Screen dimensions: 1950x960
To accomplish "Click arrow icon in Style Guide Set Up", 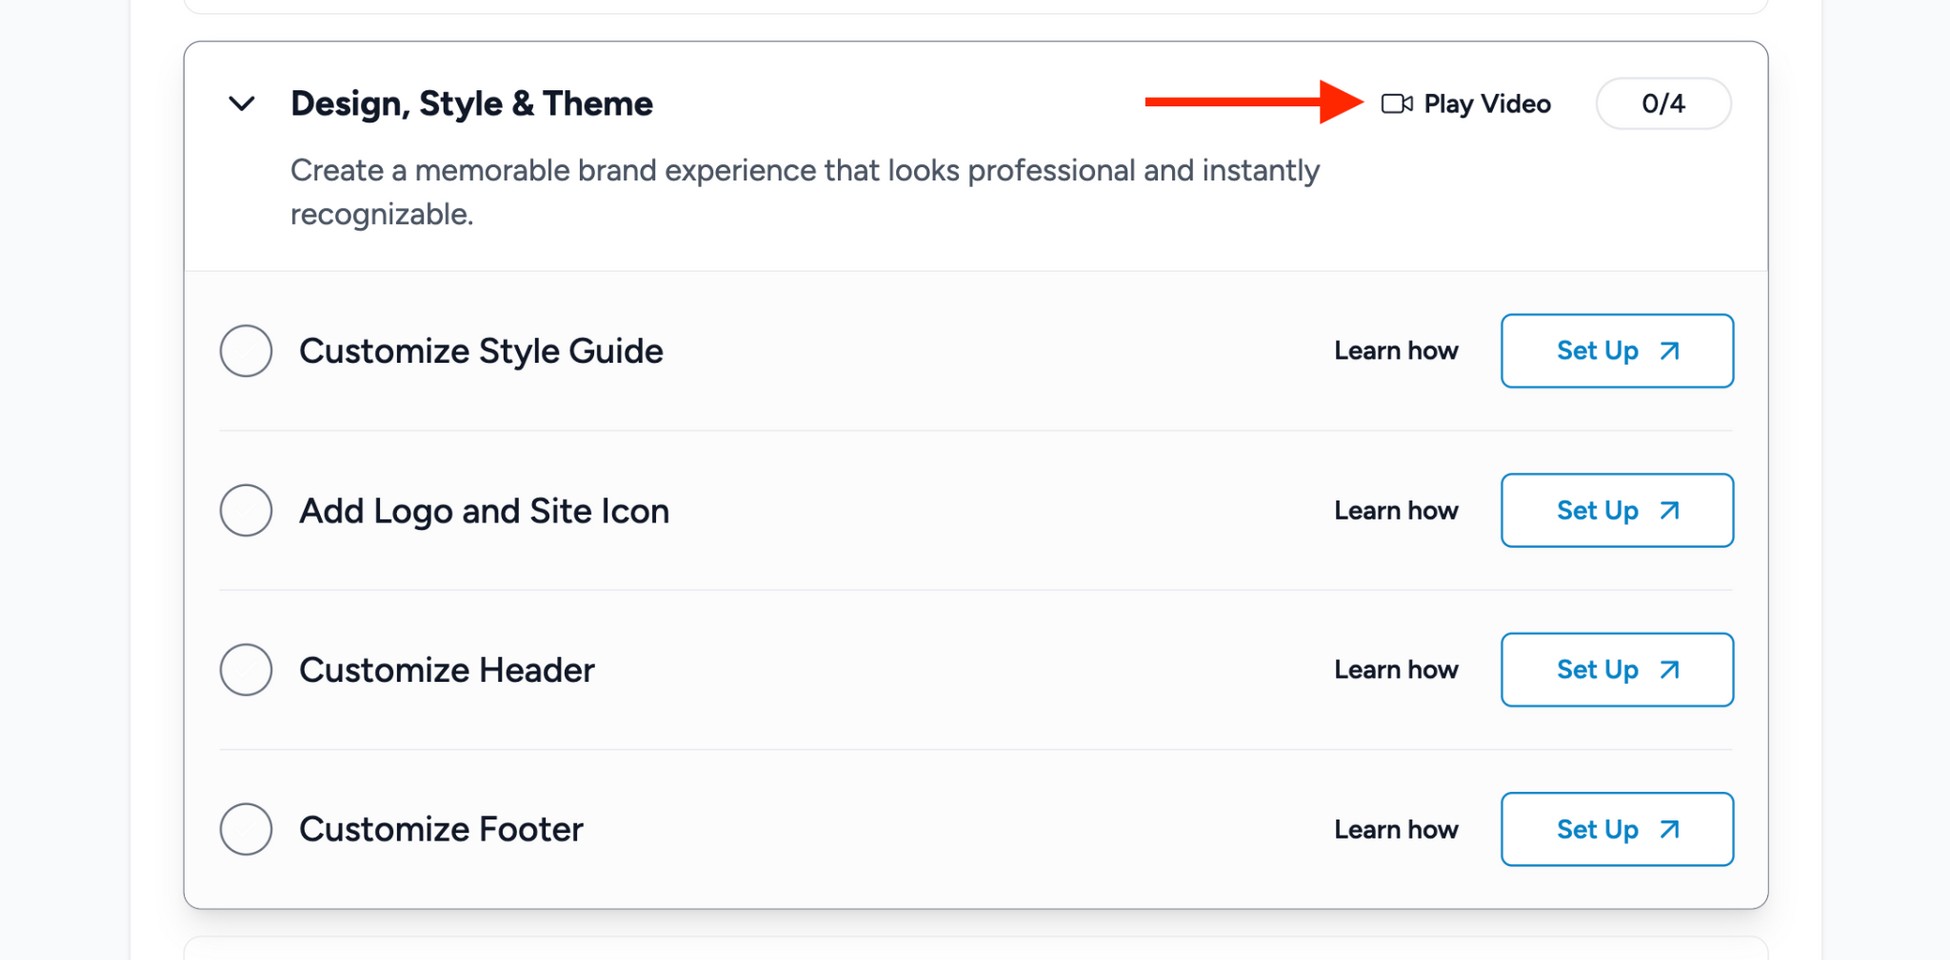I will [1669, 351].
